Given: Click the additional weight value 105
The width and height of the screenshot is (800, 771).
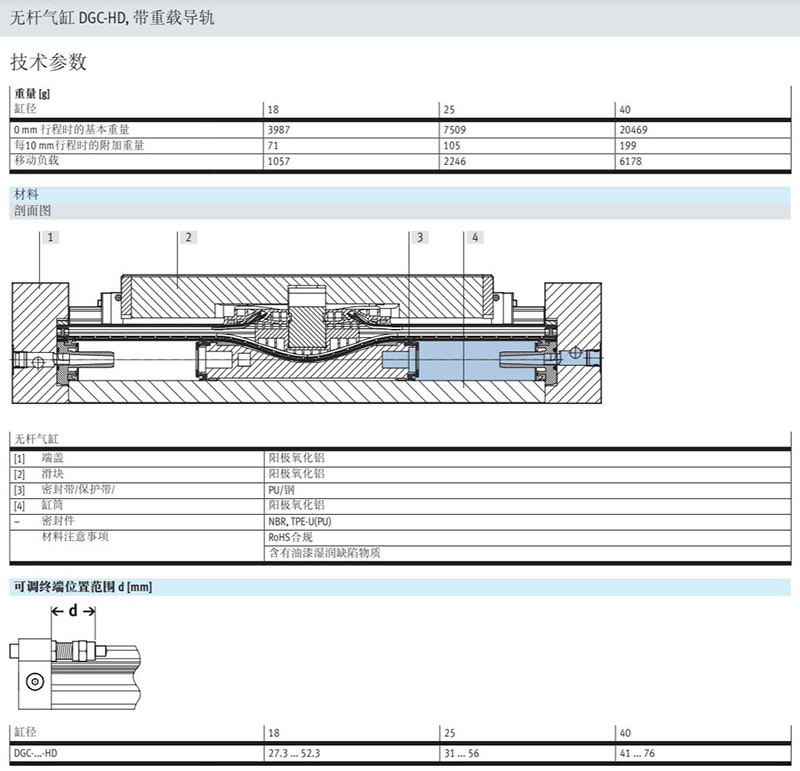Looking at the screenshot, I should coord(452,145).
